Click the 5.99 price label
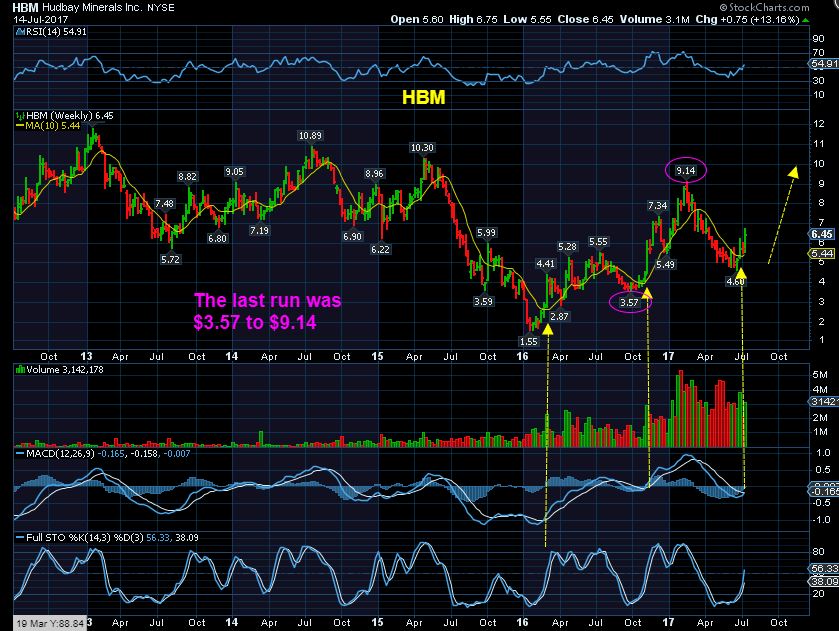The width and height of the screenshot is (839, 631). point(486,233)
